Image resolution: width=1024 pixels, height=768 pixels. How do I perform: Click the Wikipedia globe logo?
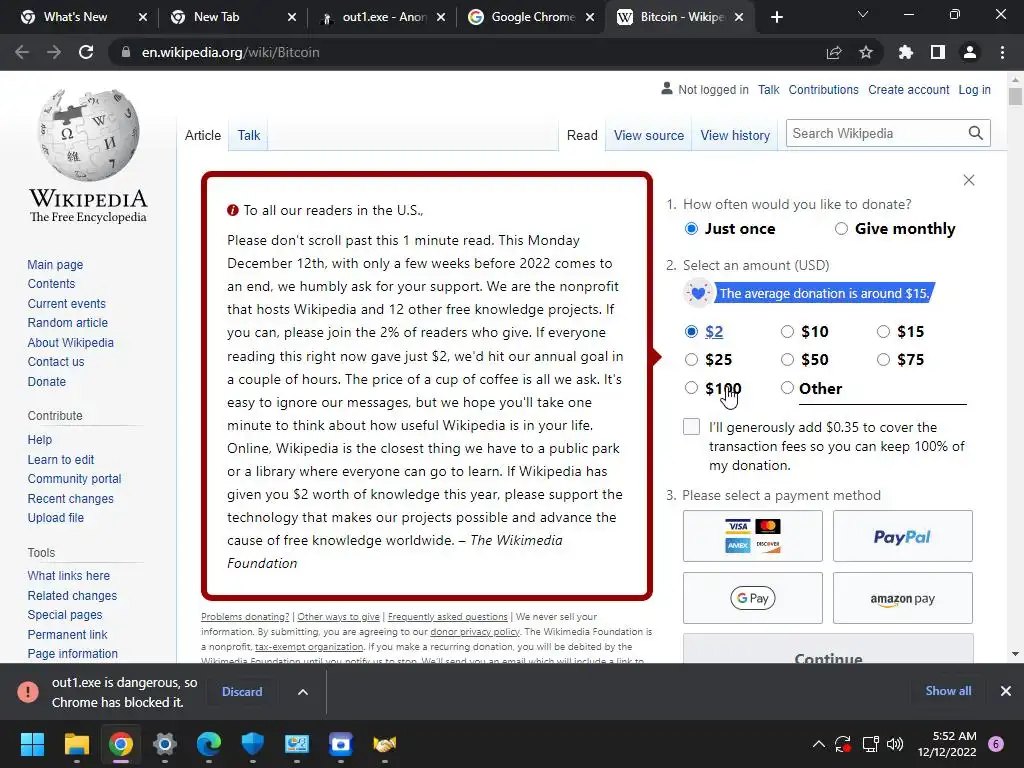coord(88,135)
